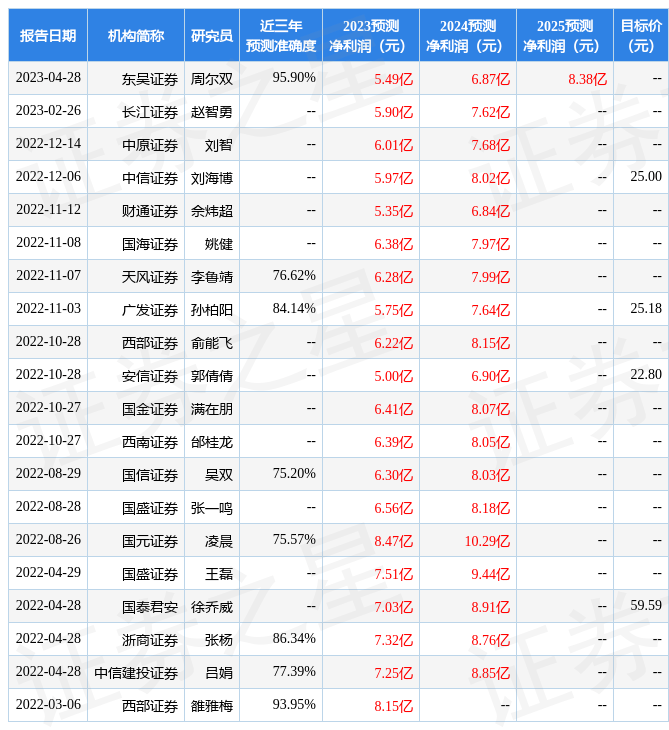669x730 pixels.
Task: Click the 2022-11-07 report date
Action: (49, 276)
